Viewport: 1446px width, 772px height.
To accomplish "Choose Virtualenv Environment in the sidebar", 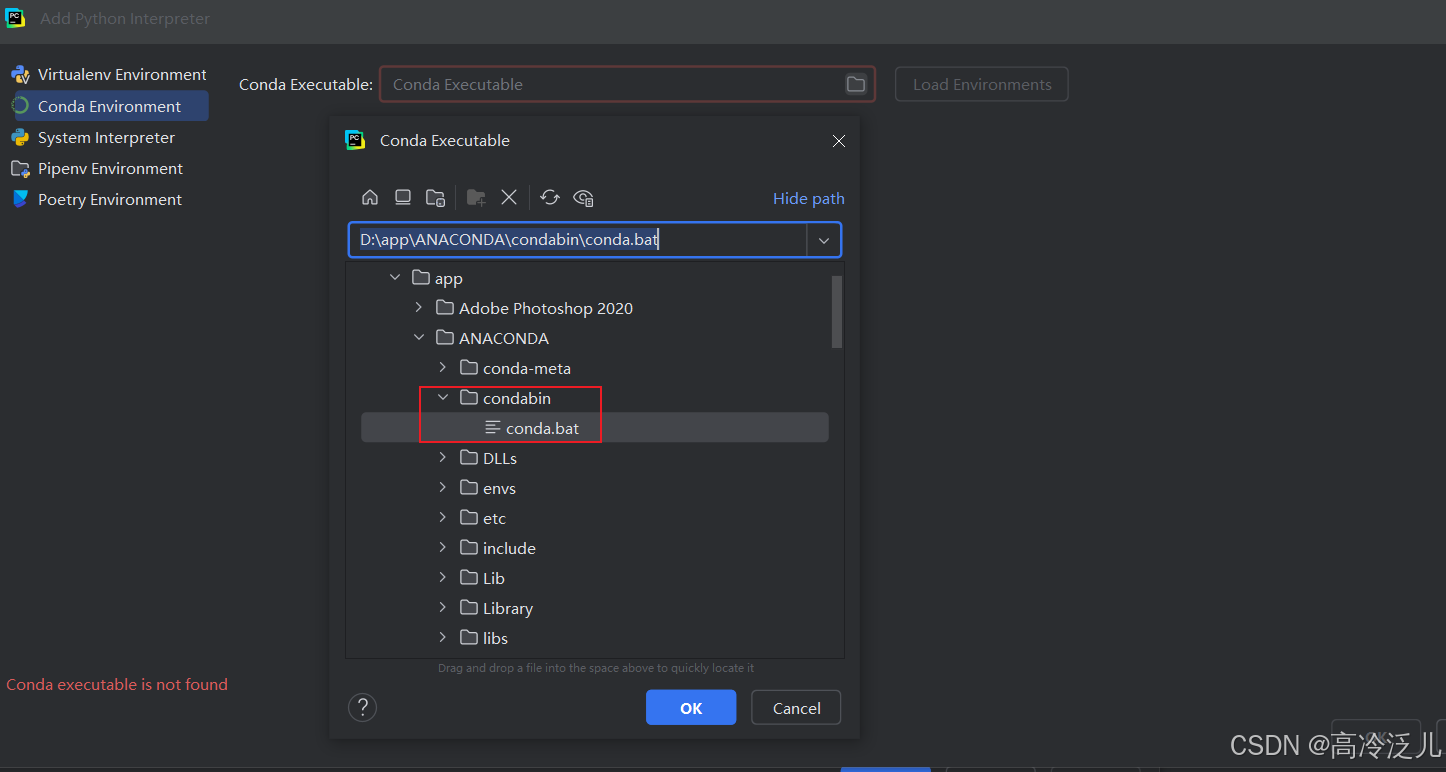I will click(108, 74).
